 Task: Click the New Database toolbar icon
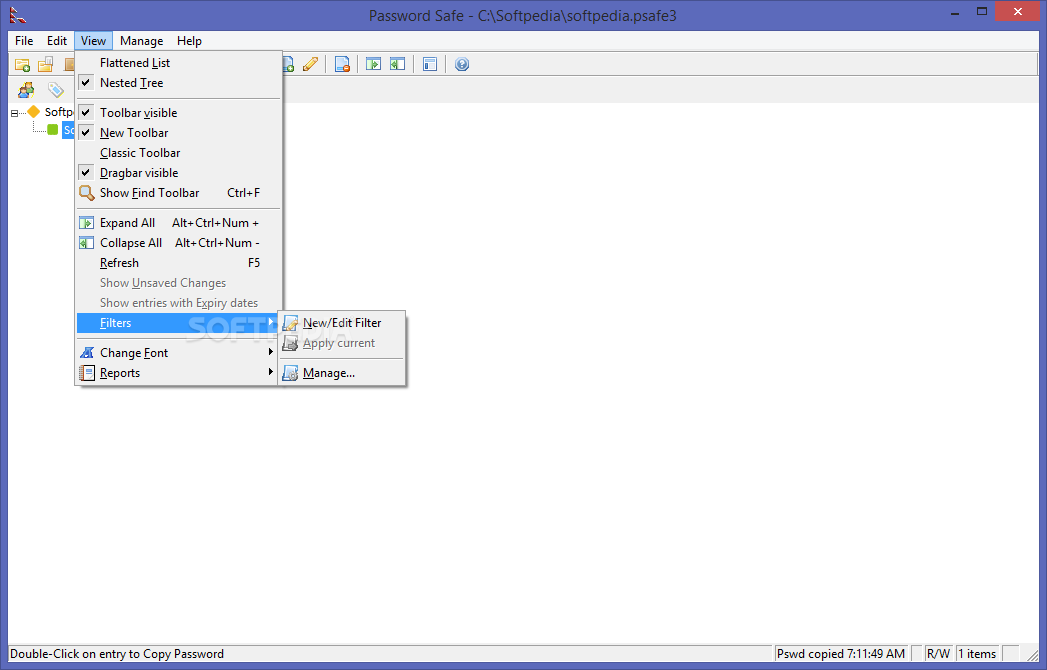point(23,65)
